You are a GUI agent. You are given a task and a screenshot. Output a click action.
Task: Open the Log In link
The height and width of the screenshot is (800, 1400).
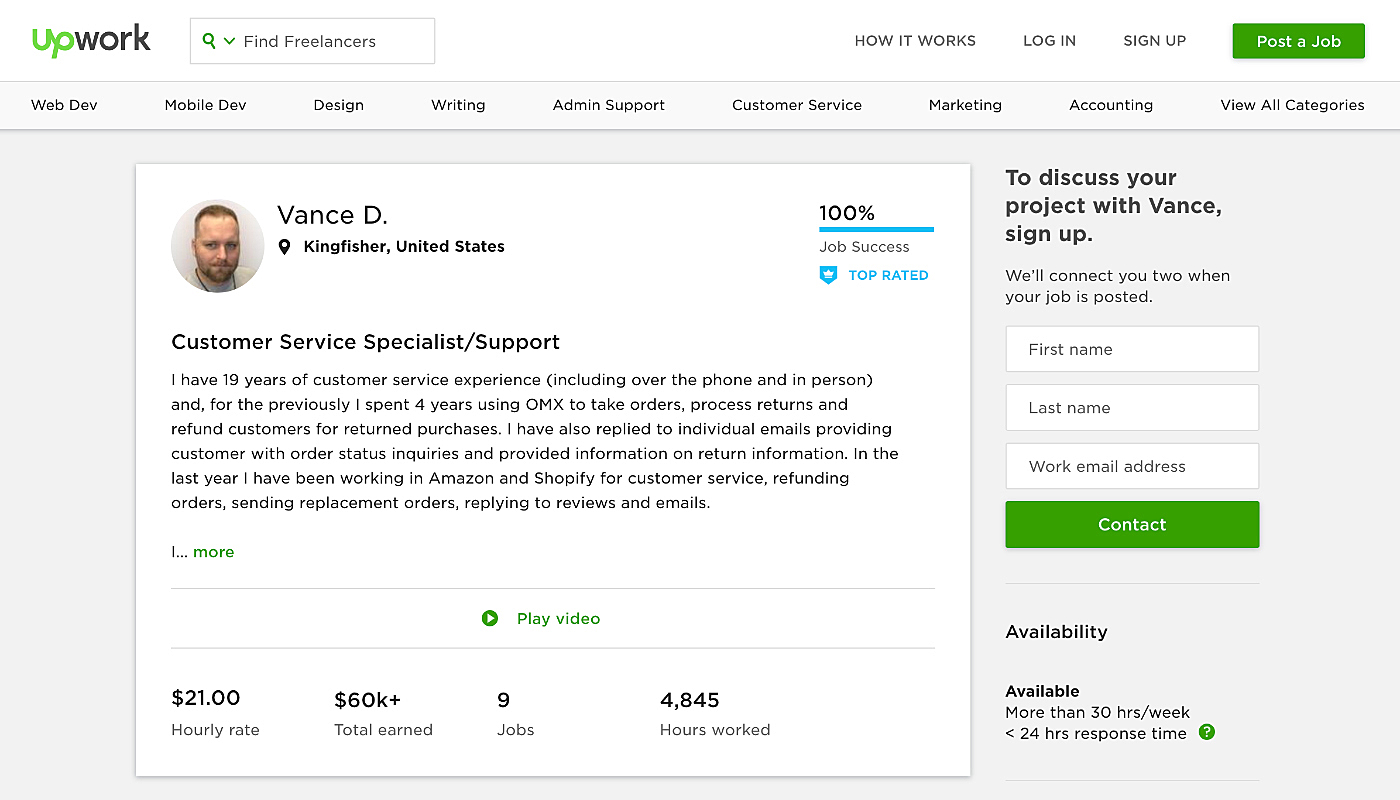(1049, 41)
